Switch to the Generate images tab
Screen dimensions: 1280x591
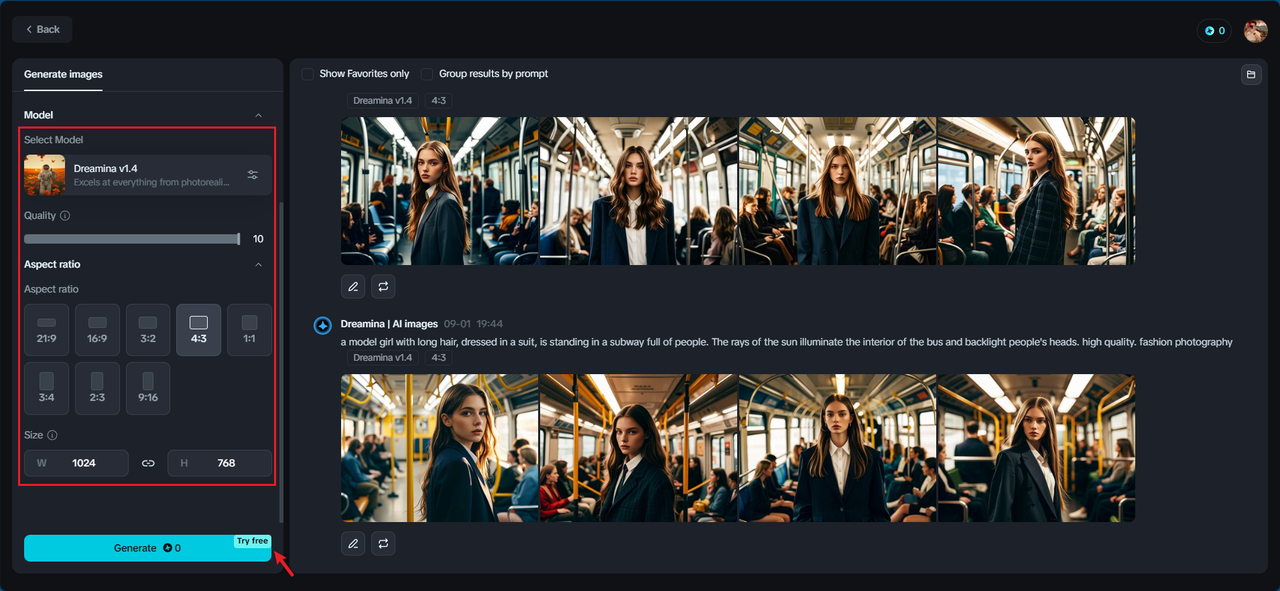(63, 74)
